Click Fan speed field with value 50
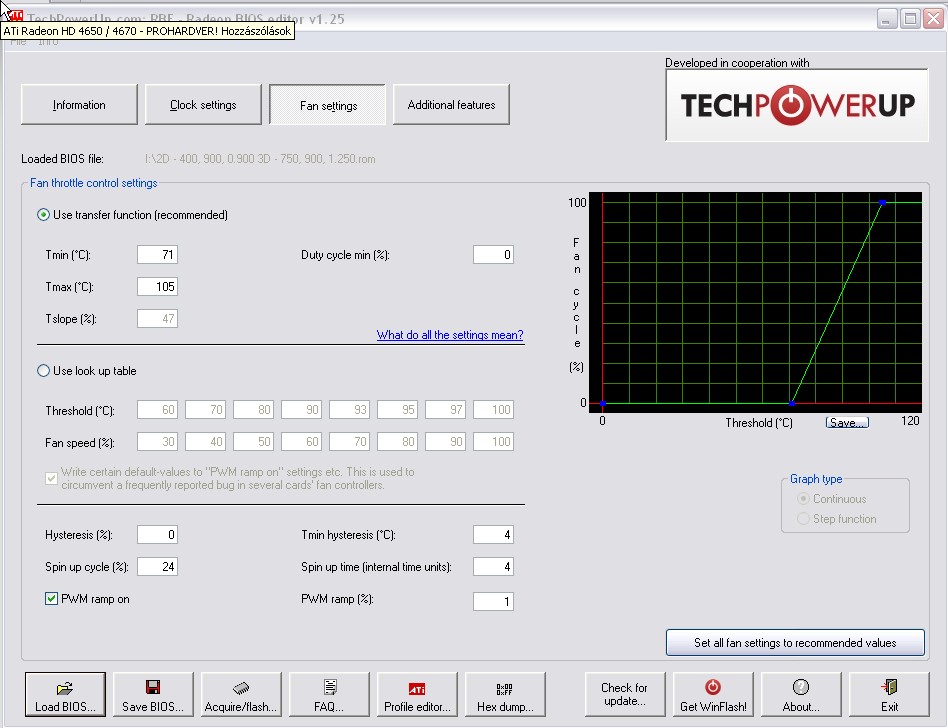The width and height of the screenshot is (948, 728). point(253,441)
